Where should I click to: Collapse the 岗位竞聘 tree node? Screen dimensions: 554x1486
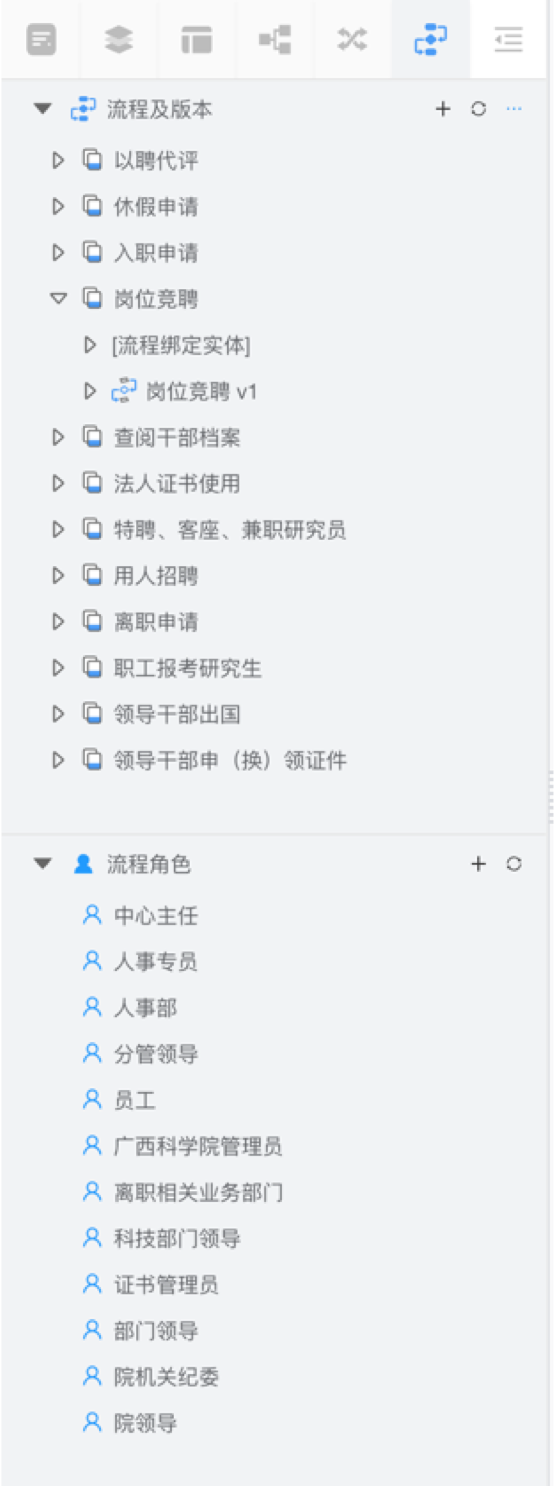pos(58,298)
